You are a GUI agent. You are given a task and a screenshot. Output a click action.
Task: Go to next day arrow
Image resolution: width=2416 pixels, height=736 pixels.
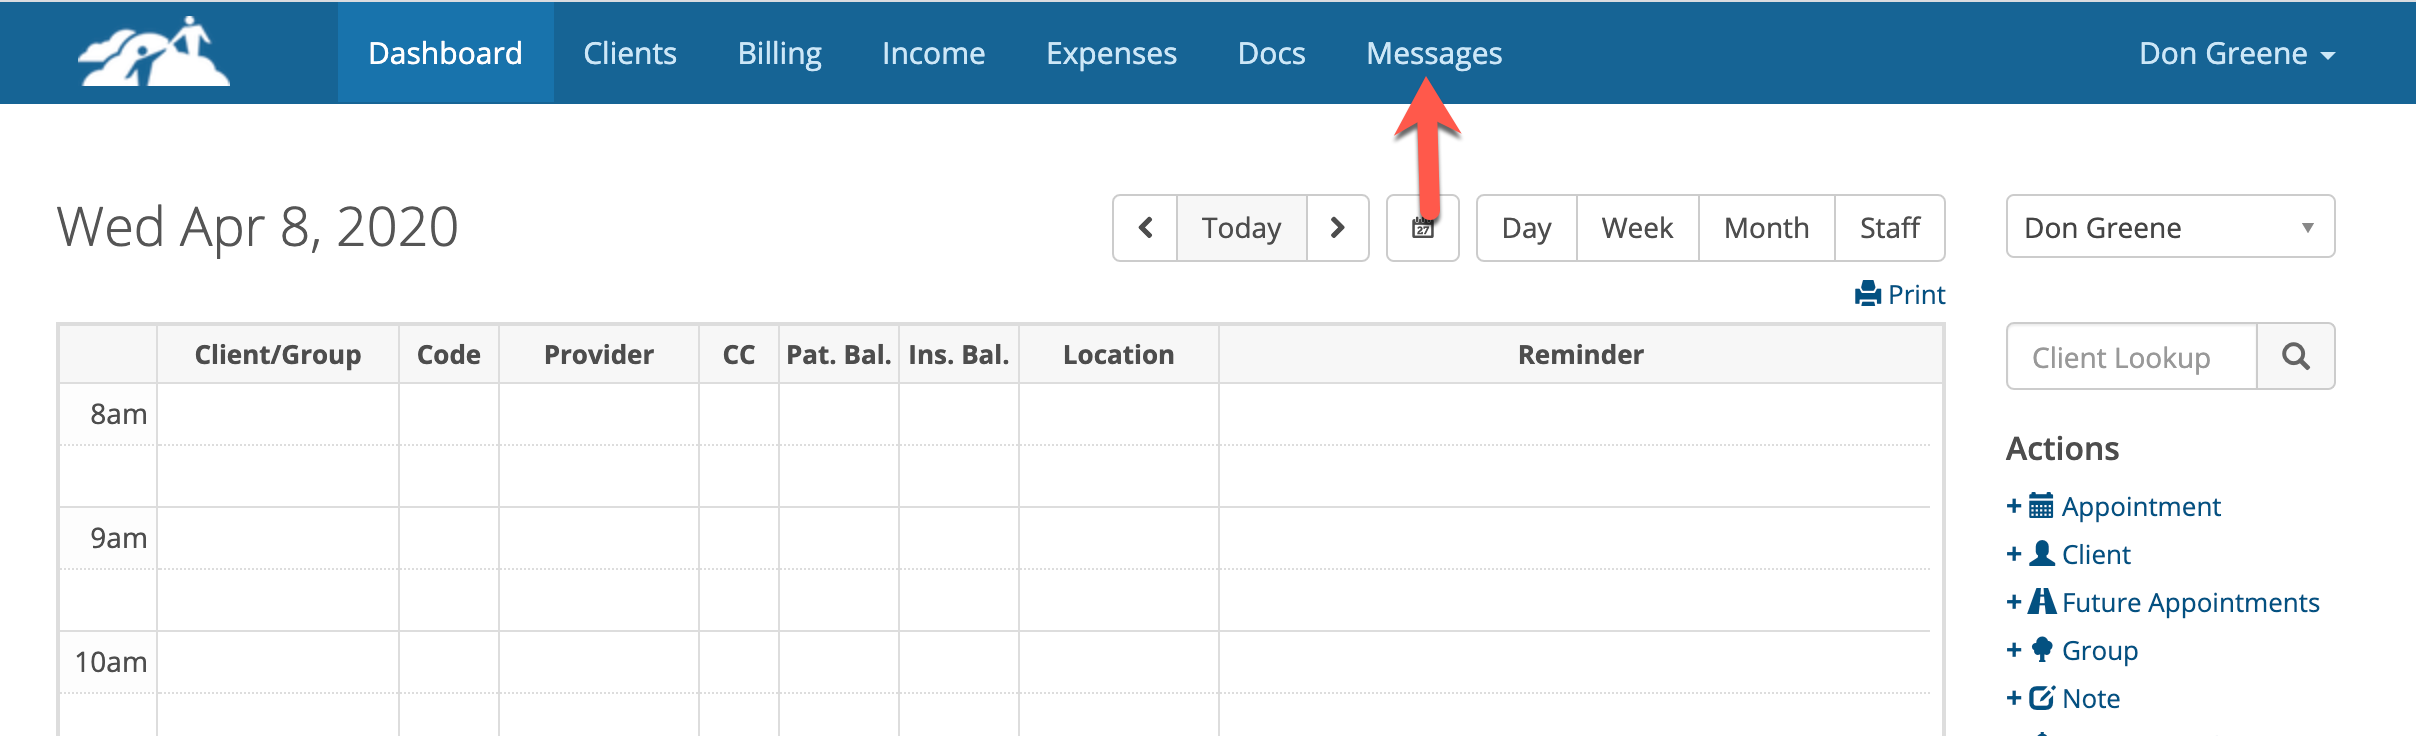(1337, 228)
